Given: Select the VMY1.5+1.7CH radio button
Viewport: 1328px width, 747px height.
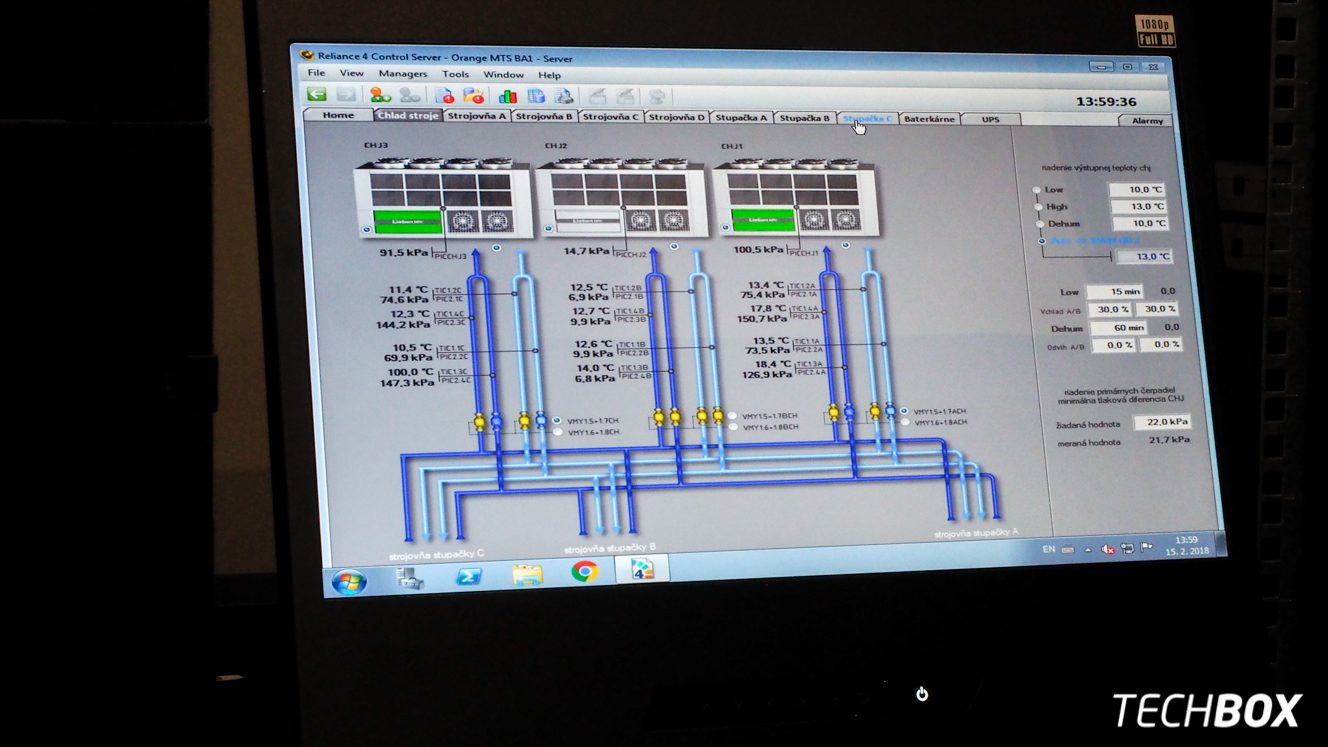Looking at the screenshot, I should [x=557, y=421].
